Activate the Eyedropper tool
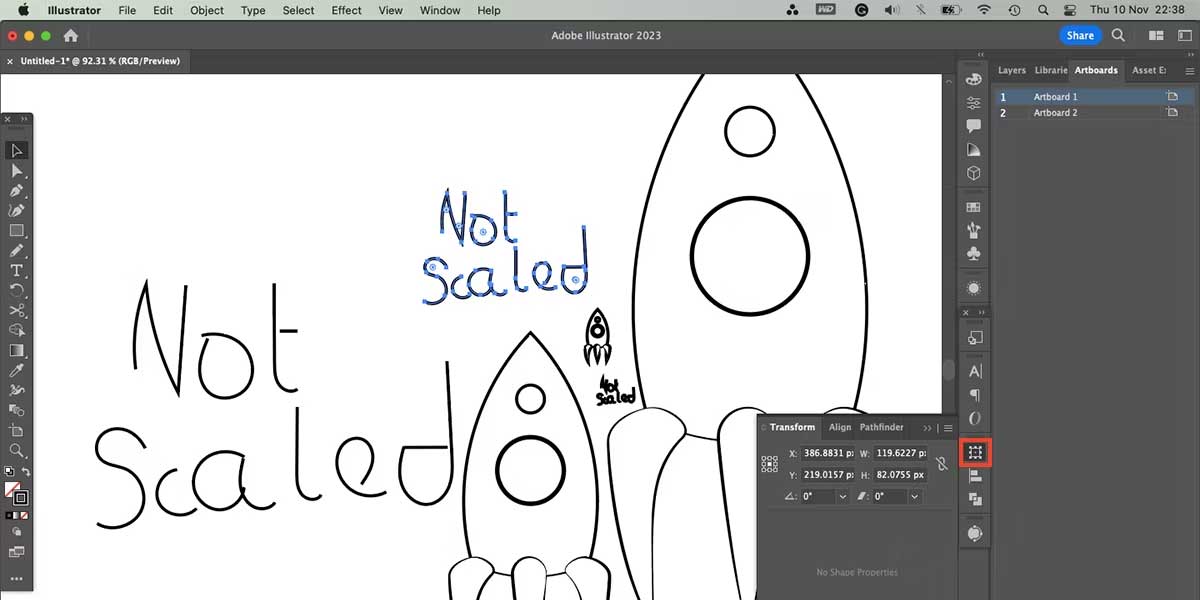The image size is (1200, 600). (17, 371)
